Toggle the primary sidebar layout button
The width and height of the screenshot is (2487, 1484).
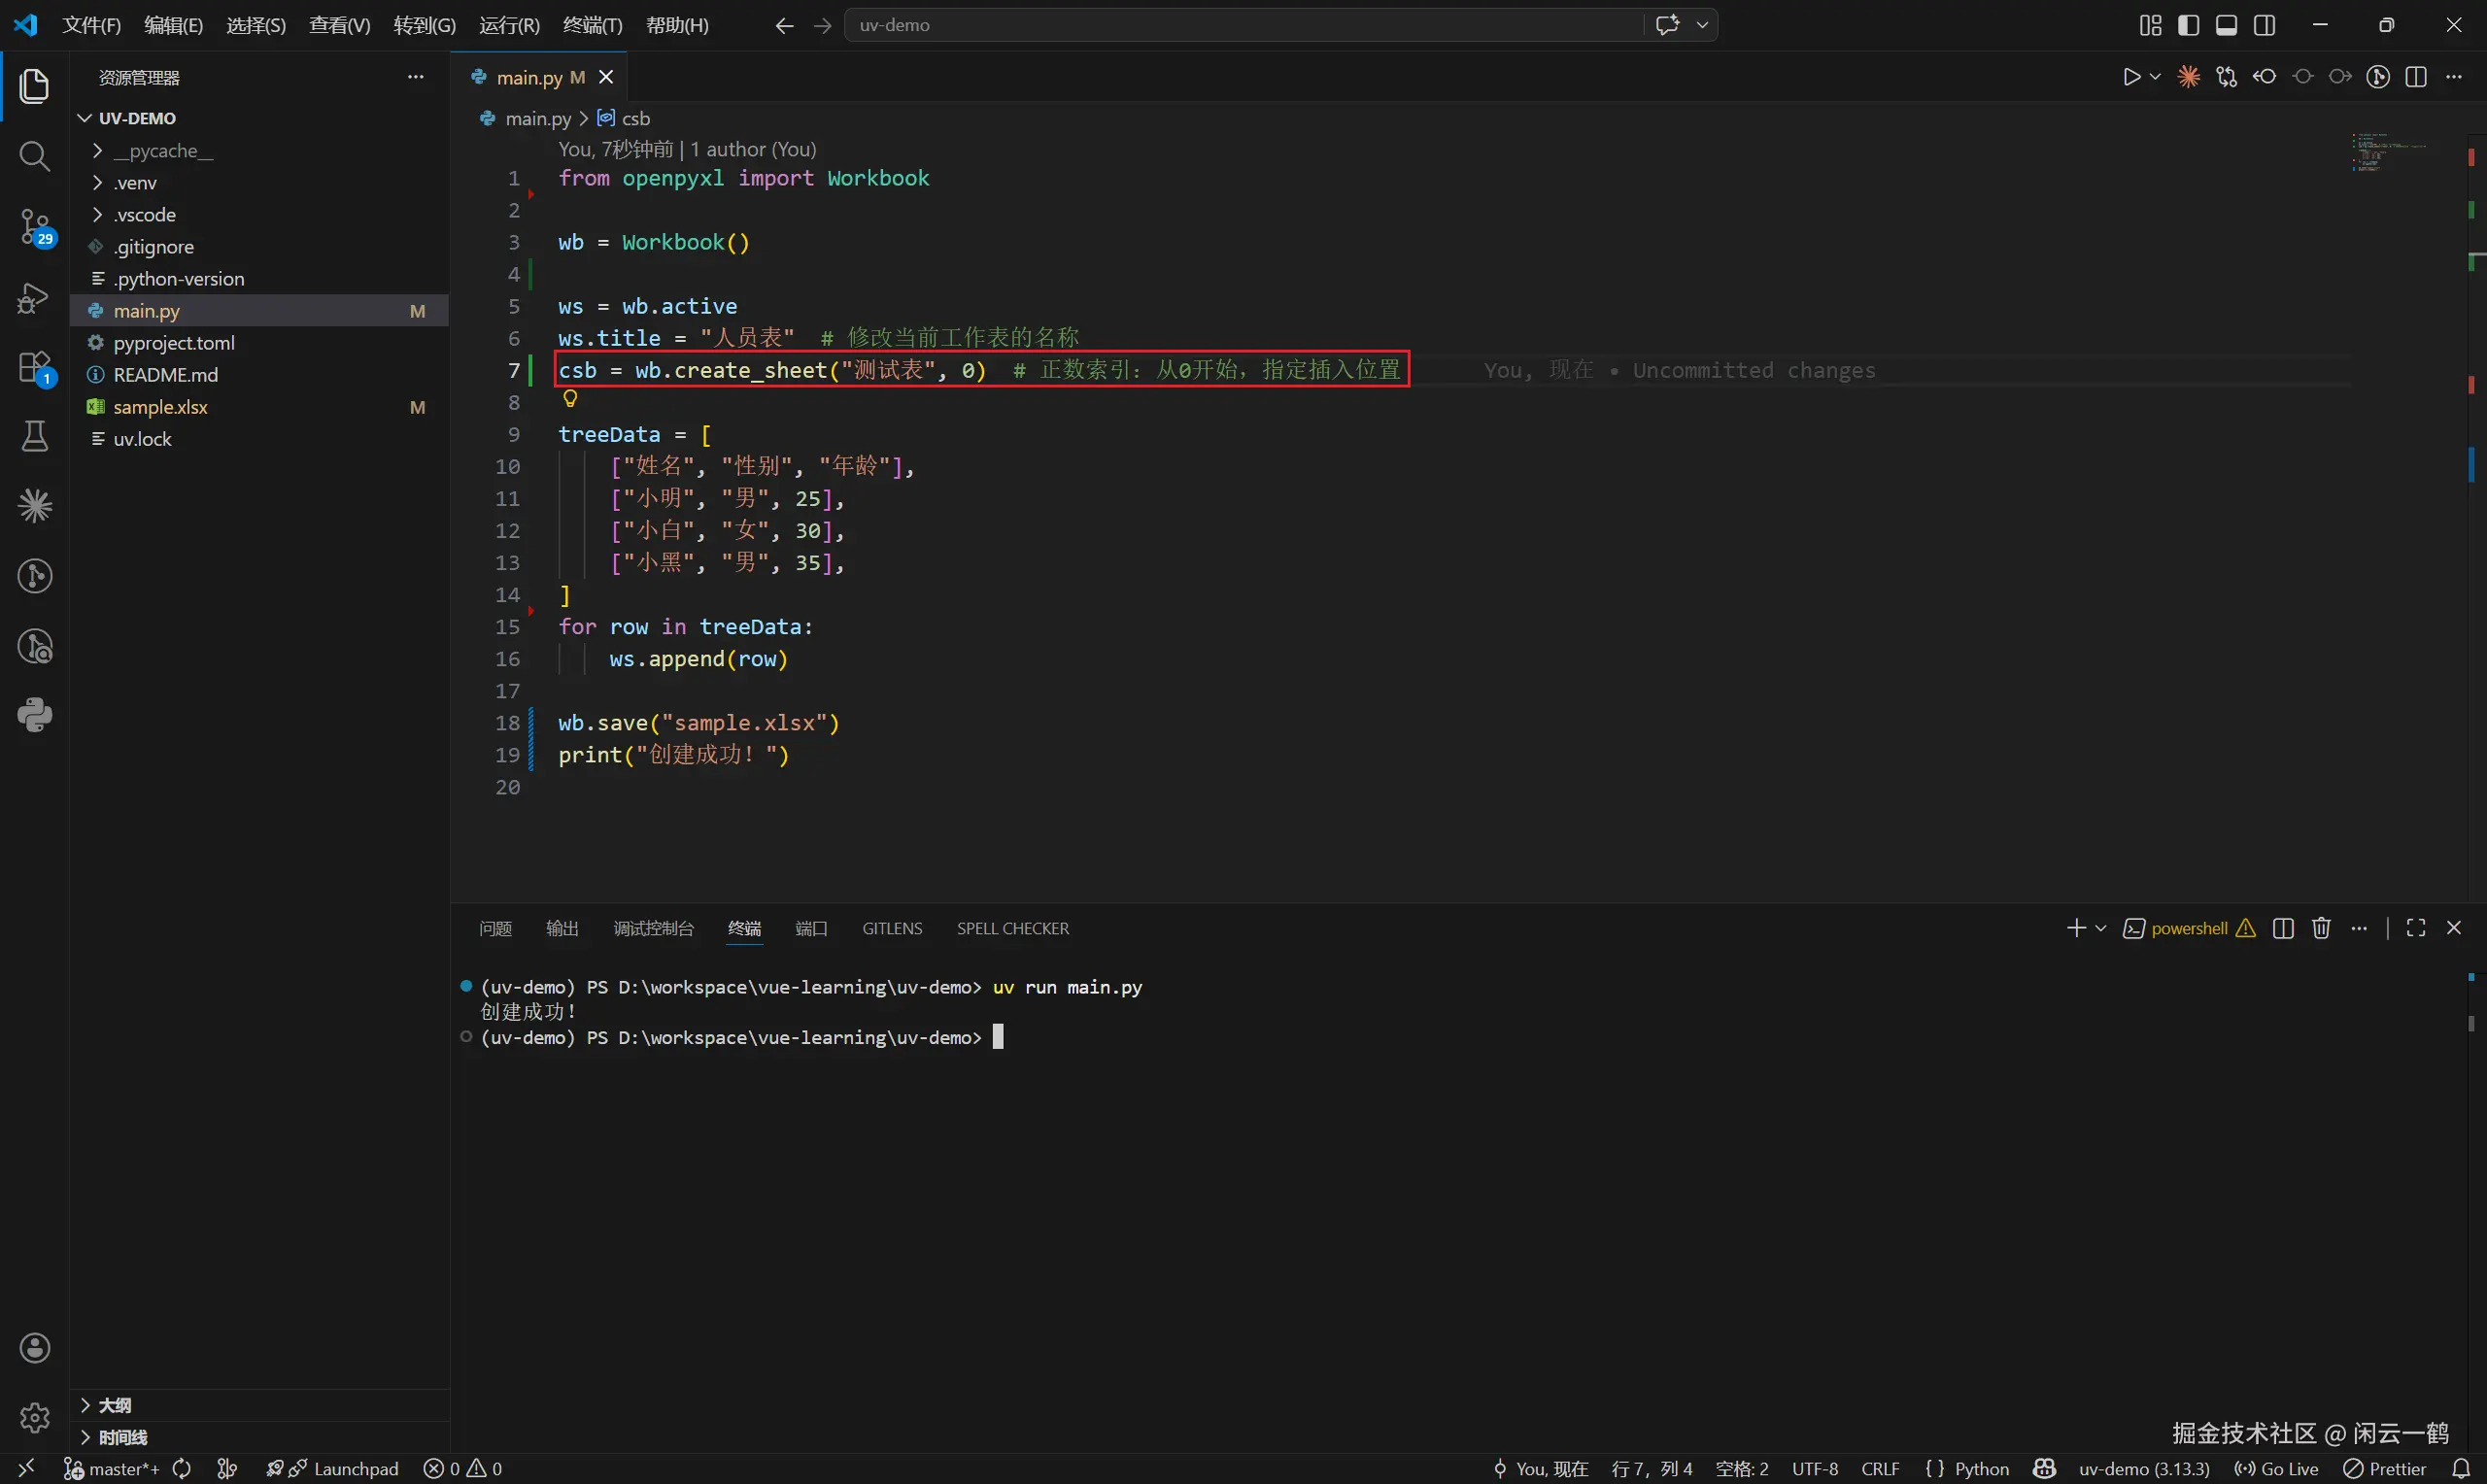pos(2188,25)
